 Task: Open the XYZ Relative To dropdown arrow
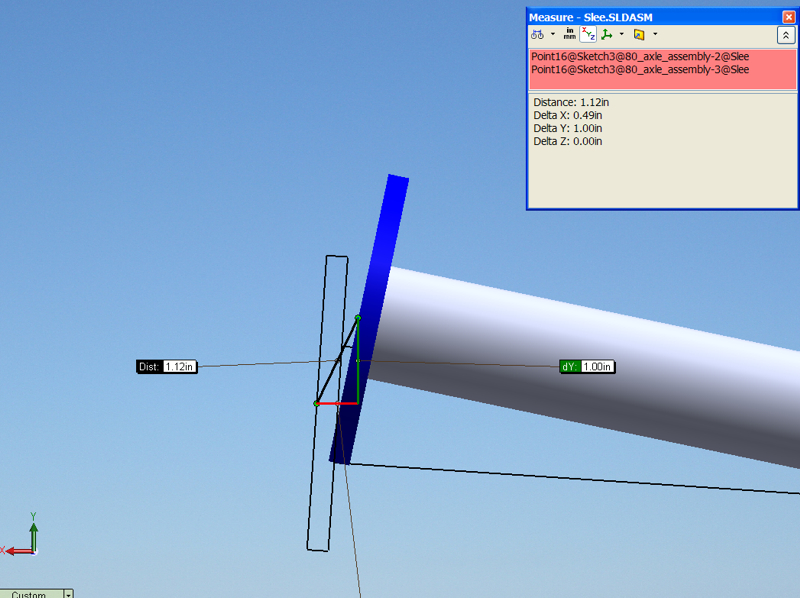pos(621,34)
